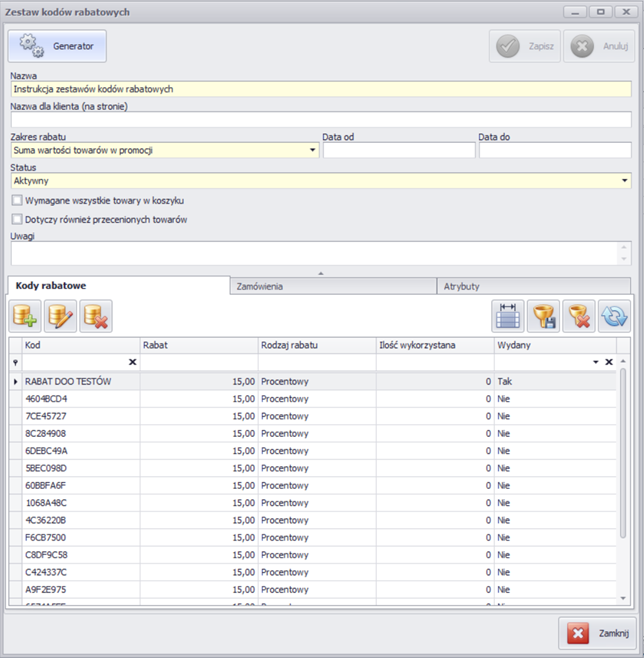Sort by Ilość wykorzystana column header
Screen dimensions: 644x658
tap(435, 345)
